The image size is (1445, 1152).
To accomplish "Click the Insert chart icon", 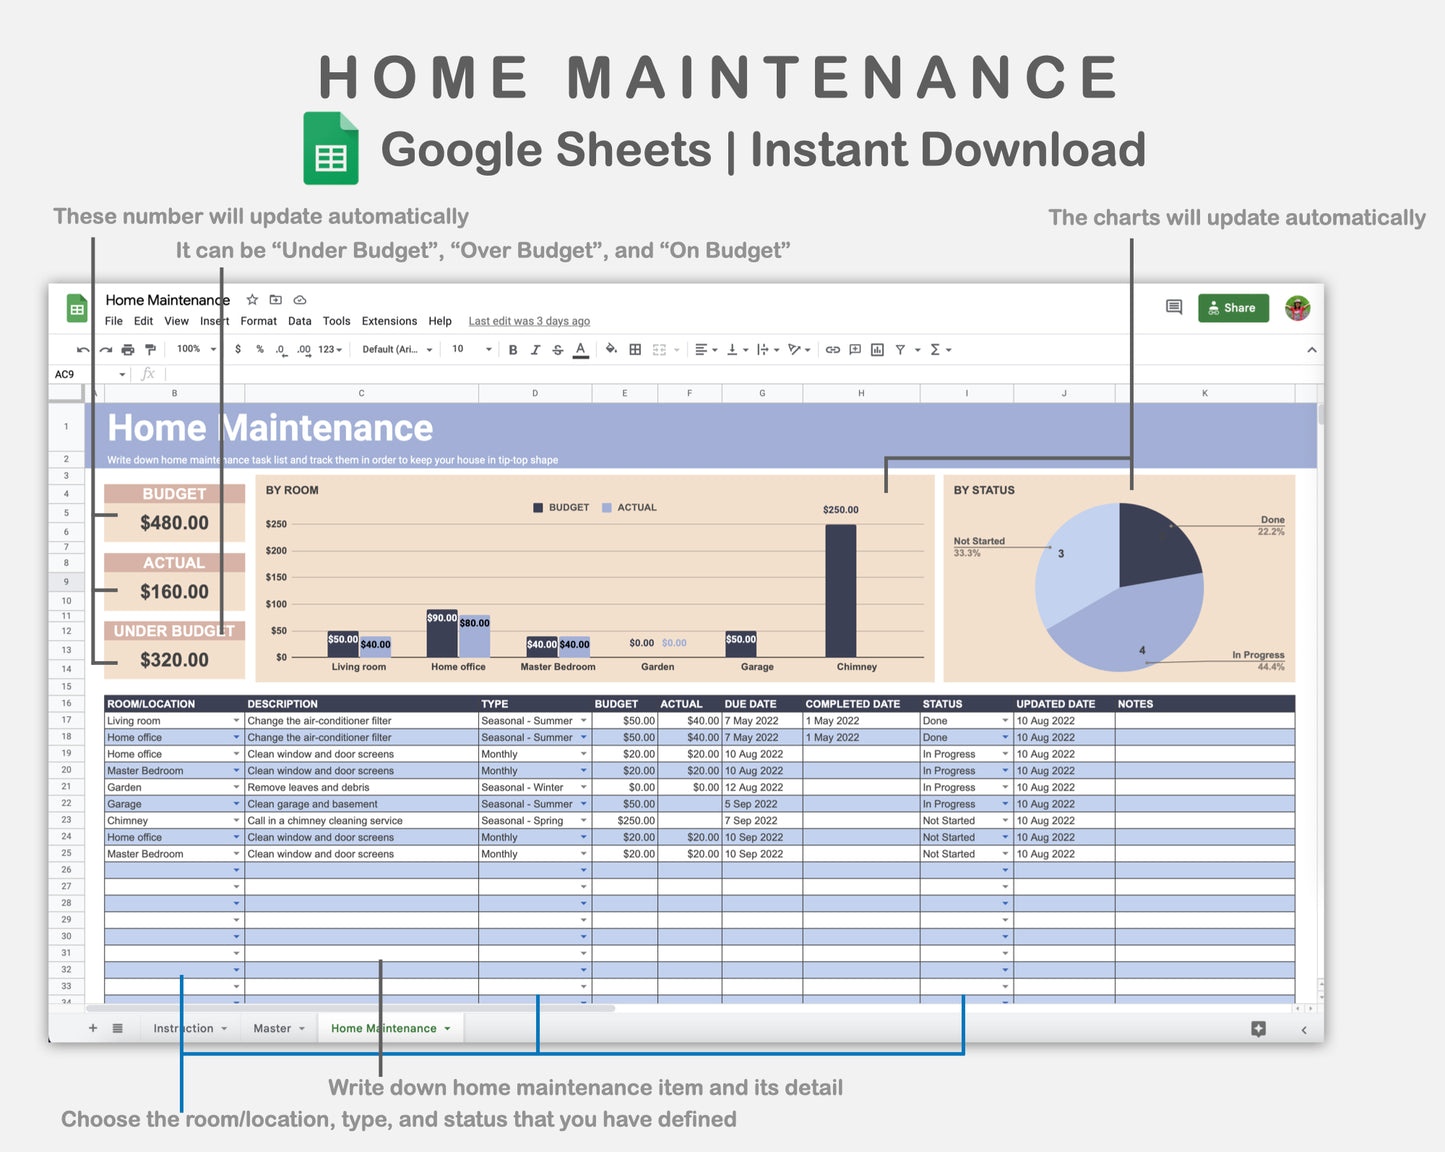I will [x=878, y=349].
